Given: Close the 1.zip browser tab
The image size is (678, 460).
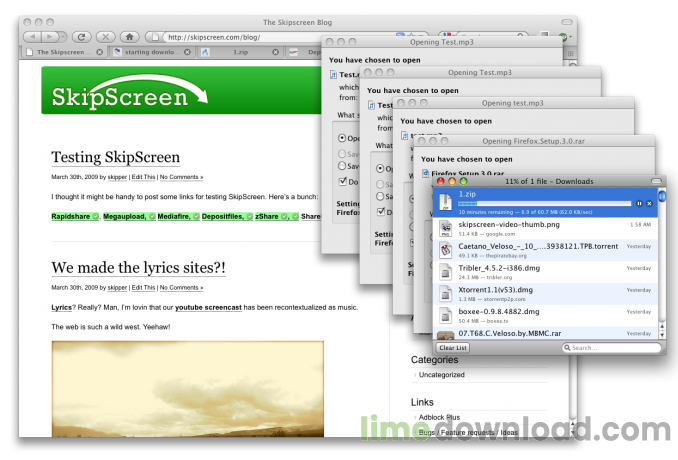Looking at the screenshot, I should tap(275, 52).
